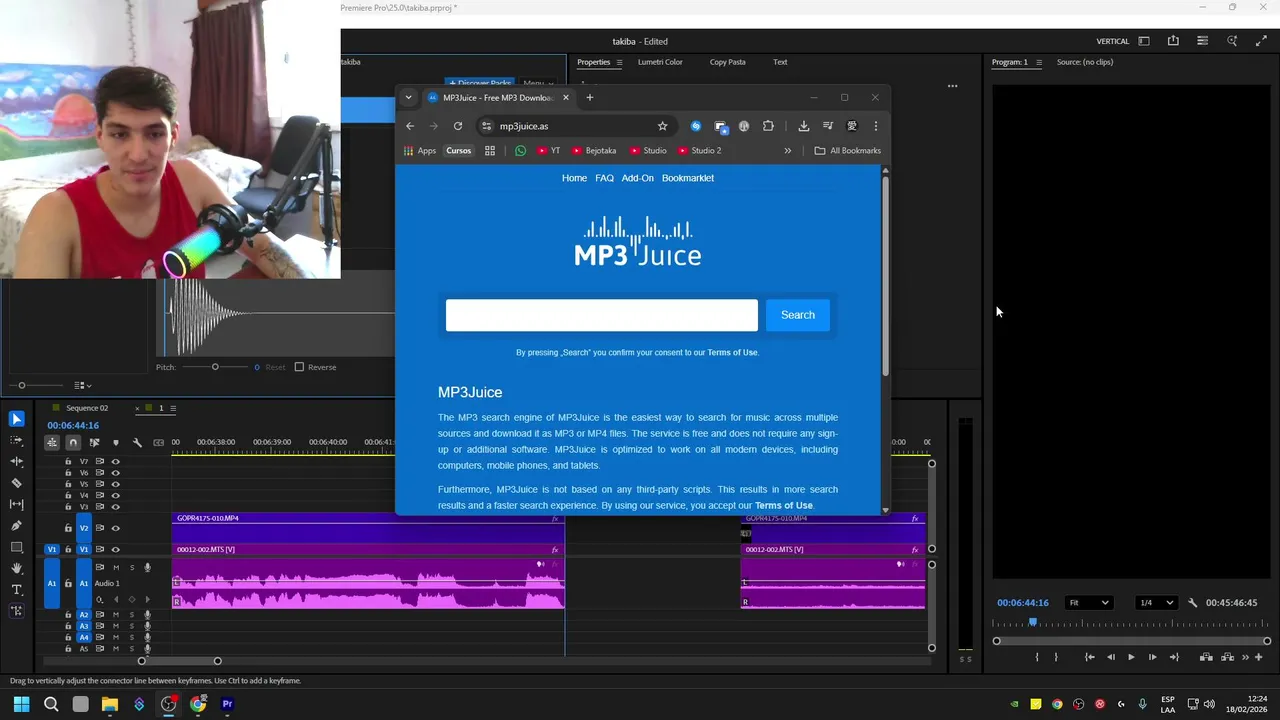The width and height of the screenshot is (1280, 720).
Task: Open the Button Editor plus icon
Action: coord(1258,657)
